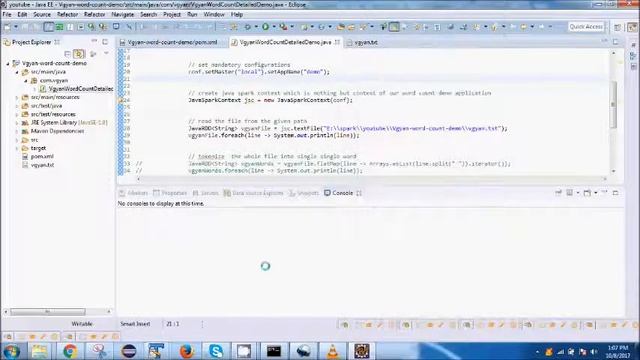Open VLC media player from the taskbar
This screenshot has height=360, width=640.
click(x=333, y=351)
